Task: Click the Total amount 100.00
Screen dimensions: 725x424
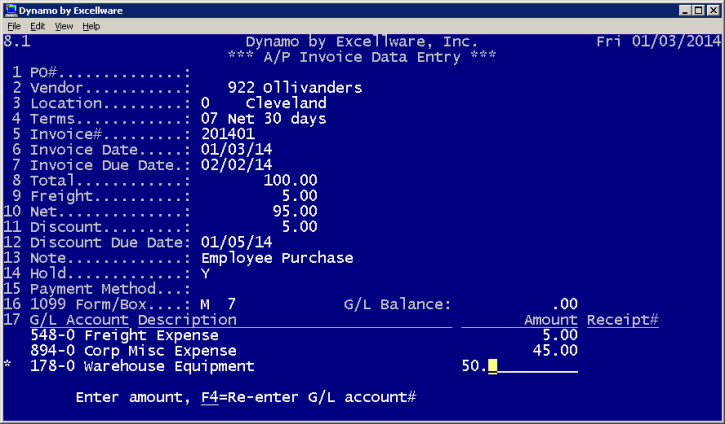Action: click(x=290, y=180)
